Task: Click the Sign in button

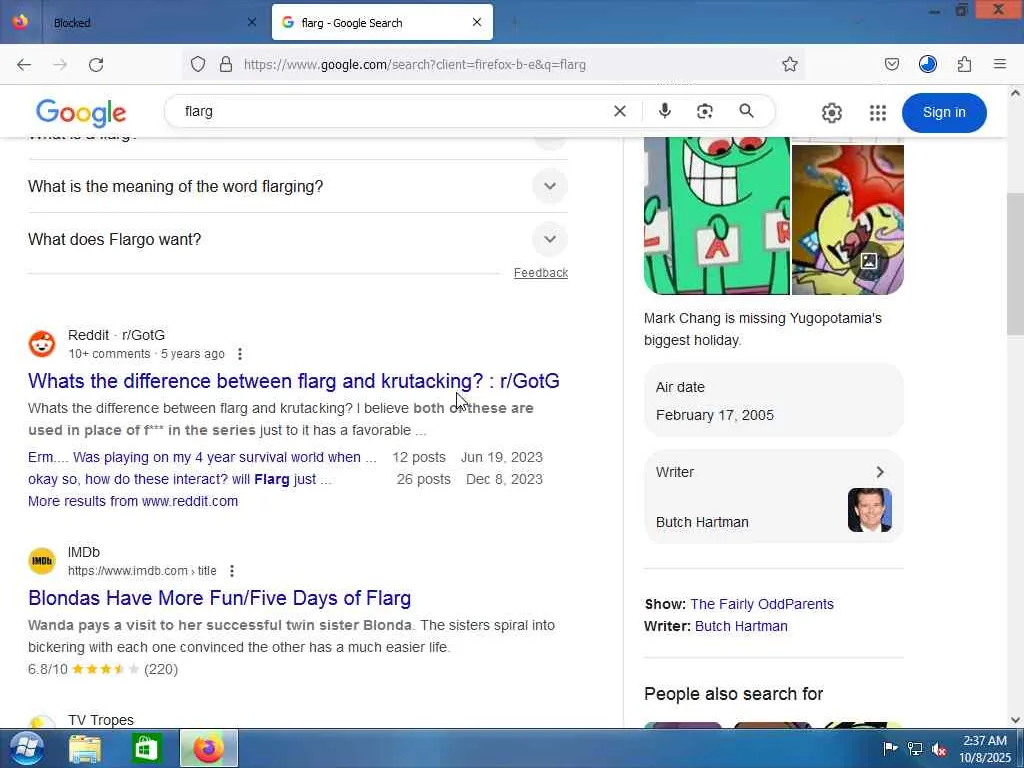Action: point(944,112)
